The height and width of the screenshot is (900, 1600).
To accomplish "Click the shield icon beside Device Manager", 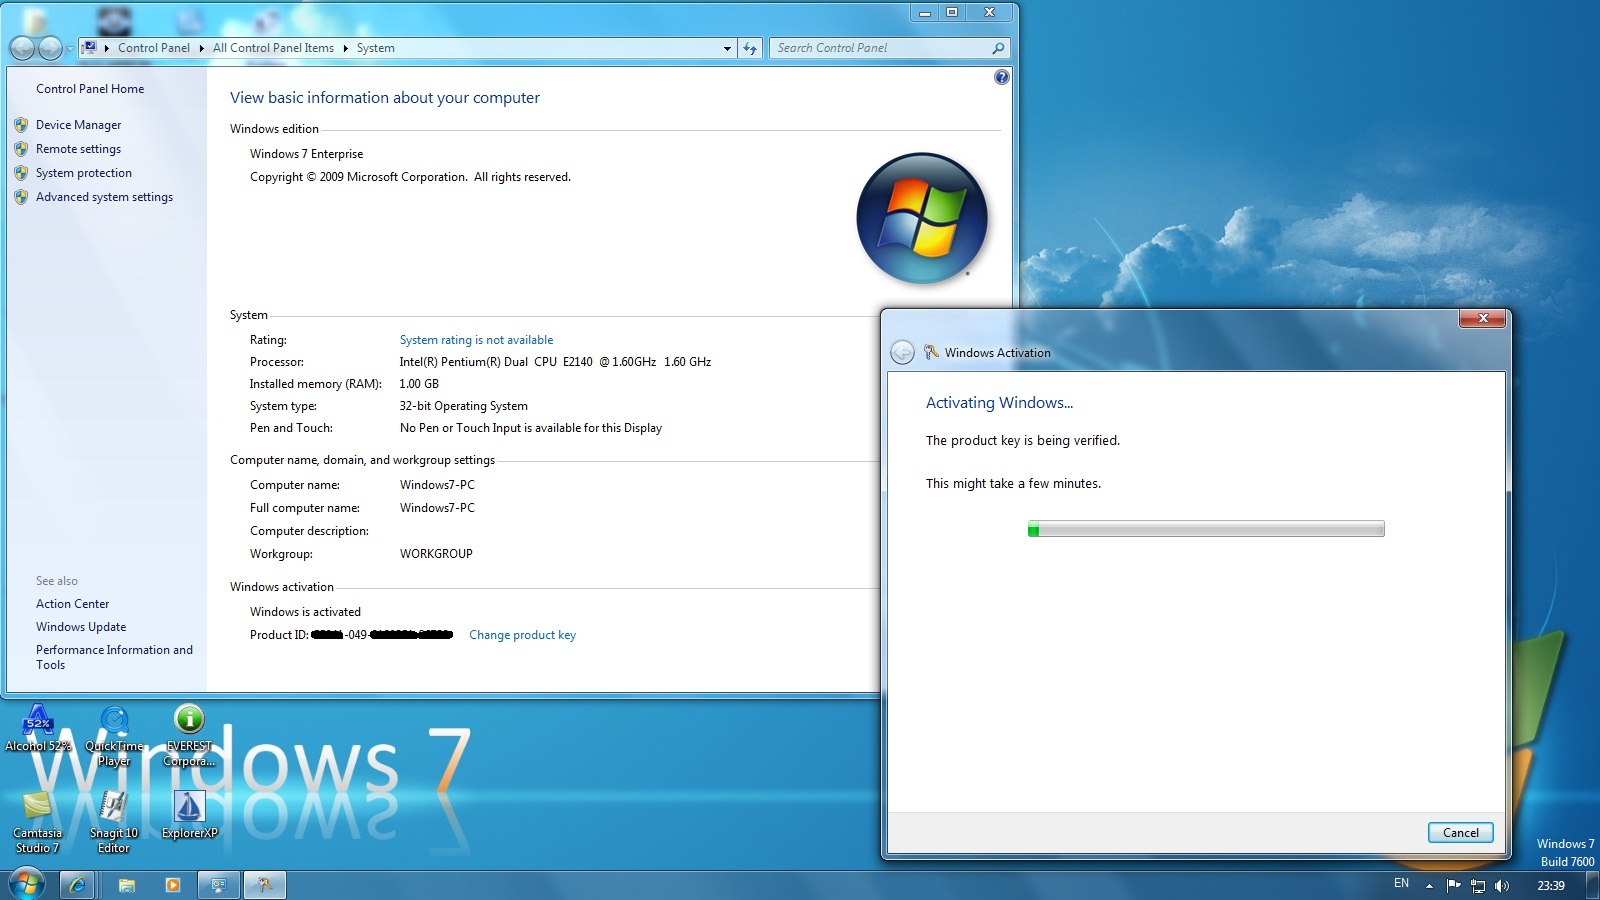I will point(21,125).
